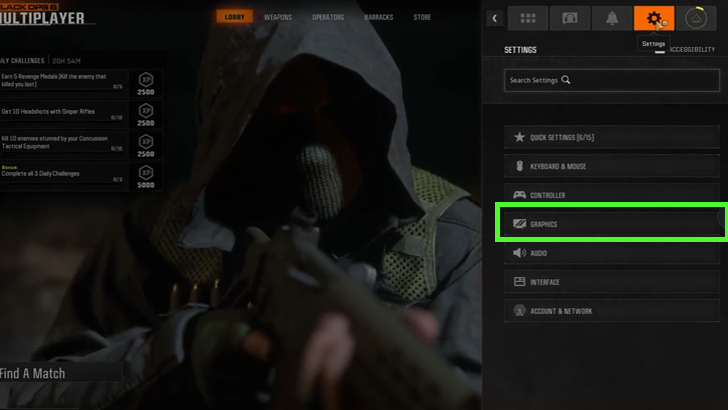Click the Multiplayer title logo
This screenshot has width=728, height=410.
coord(43,19)
